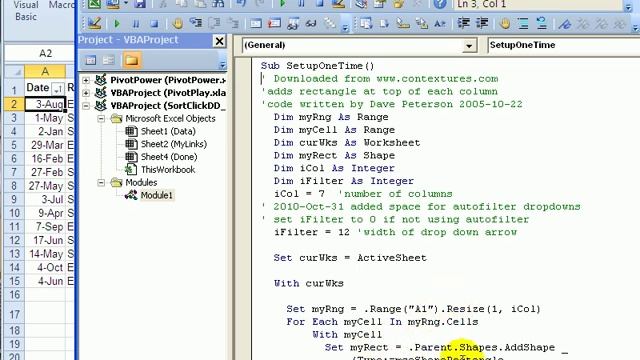Click the Save disk icon in Standard toolbar
Viewport: 640px width, 360px height.
pyautogui.click(x=140, y=4)
